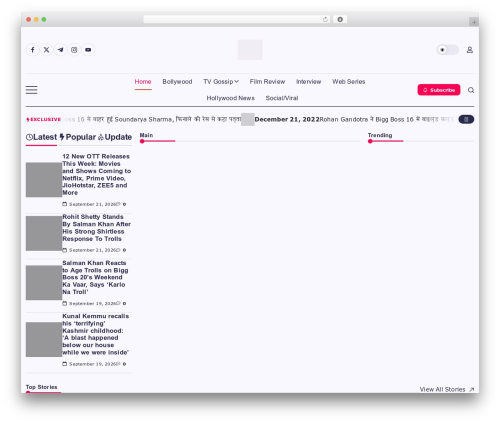Toggle the dark mode switch
Screen dimensions: 500x423
pyautogui.click(x=448, y=50)
